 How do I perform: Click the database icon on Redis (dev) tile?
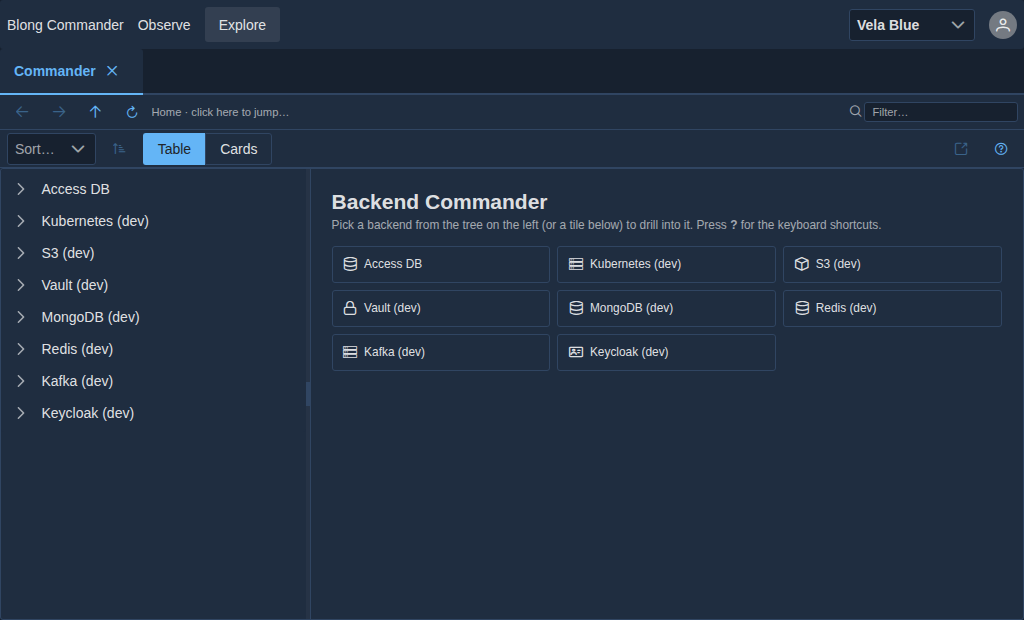tap(802, 308)
